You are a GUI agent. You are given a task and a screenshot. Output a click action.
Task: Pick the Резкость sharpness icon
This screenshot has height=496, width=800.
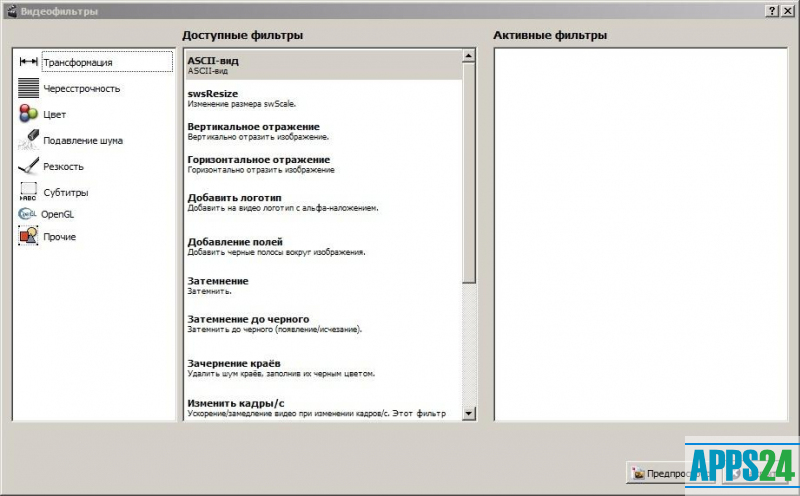(28, 166)
